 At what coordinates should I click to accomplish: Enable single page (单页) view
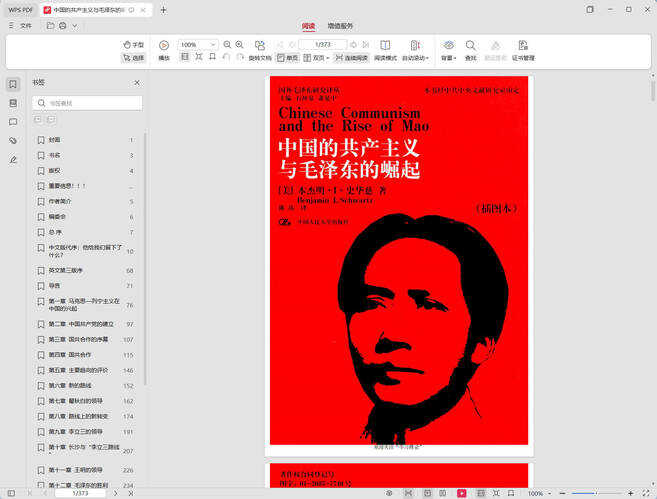point(288,58)
